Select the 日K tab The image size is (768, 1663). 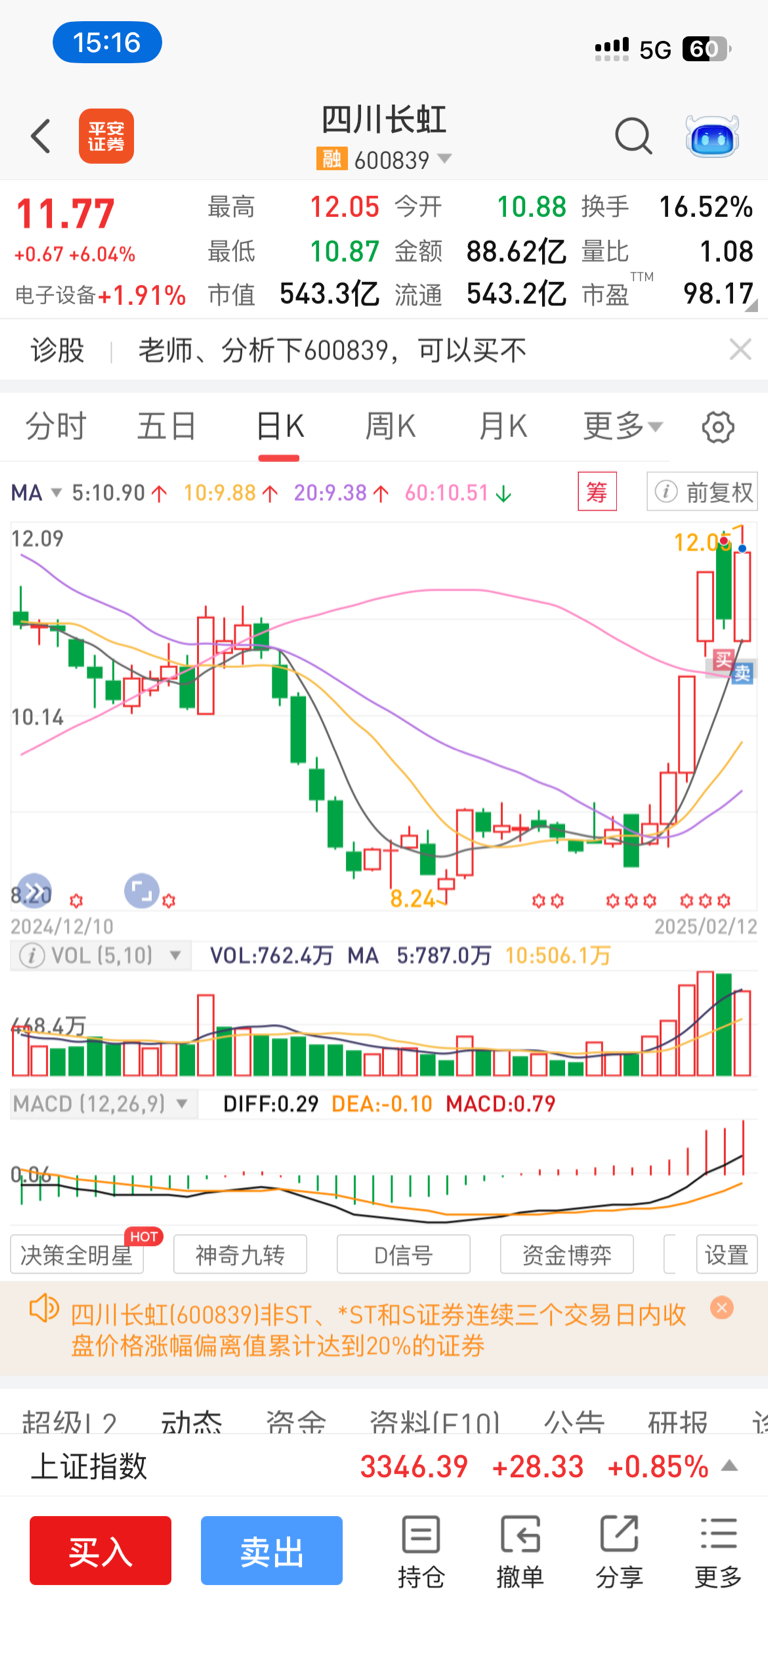pyautogui.click(x=279, y=427)
